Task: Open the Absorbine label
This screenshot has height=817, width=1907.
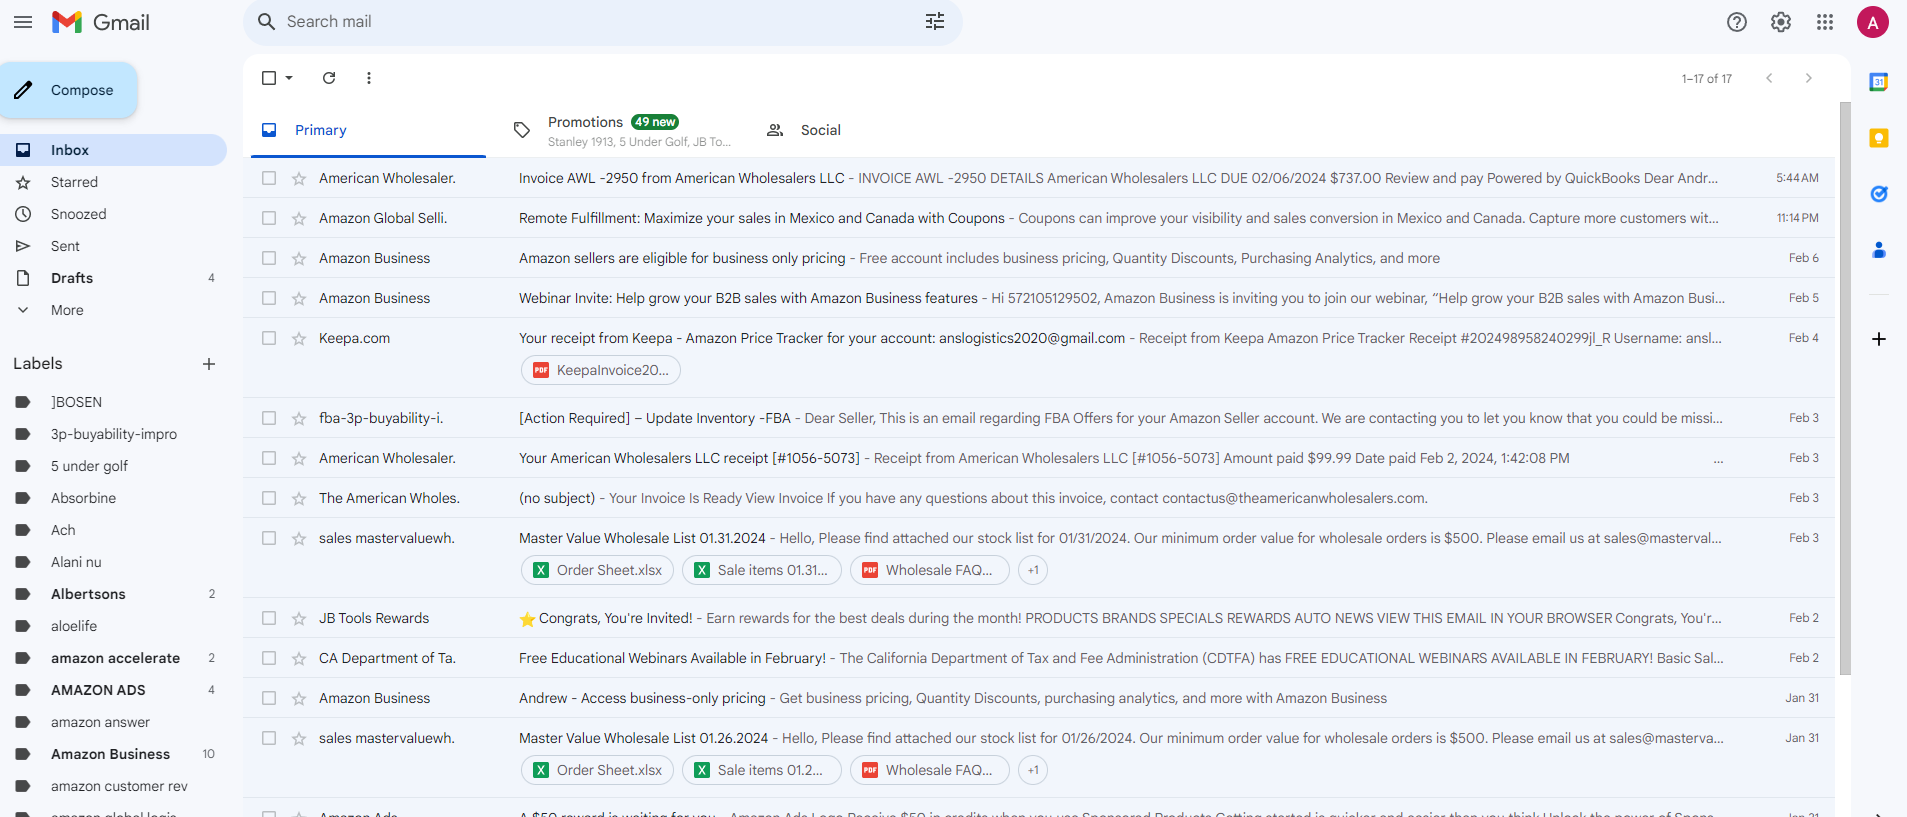Action: tap(113, 498)
